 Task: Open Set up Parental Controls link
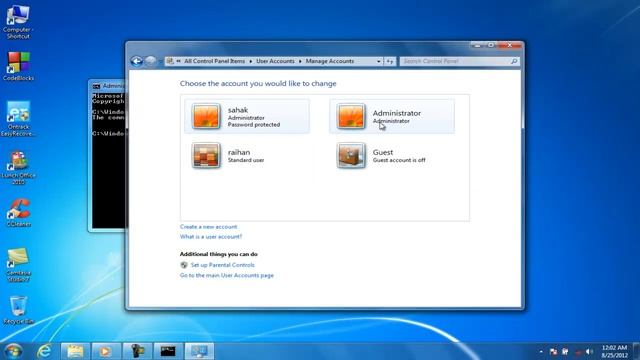[x=222, y=265]
